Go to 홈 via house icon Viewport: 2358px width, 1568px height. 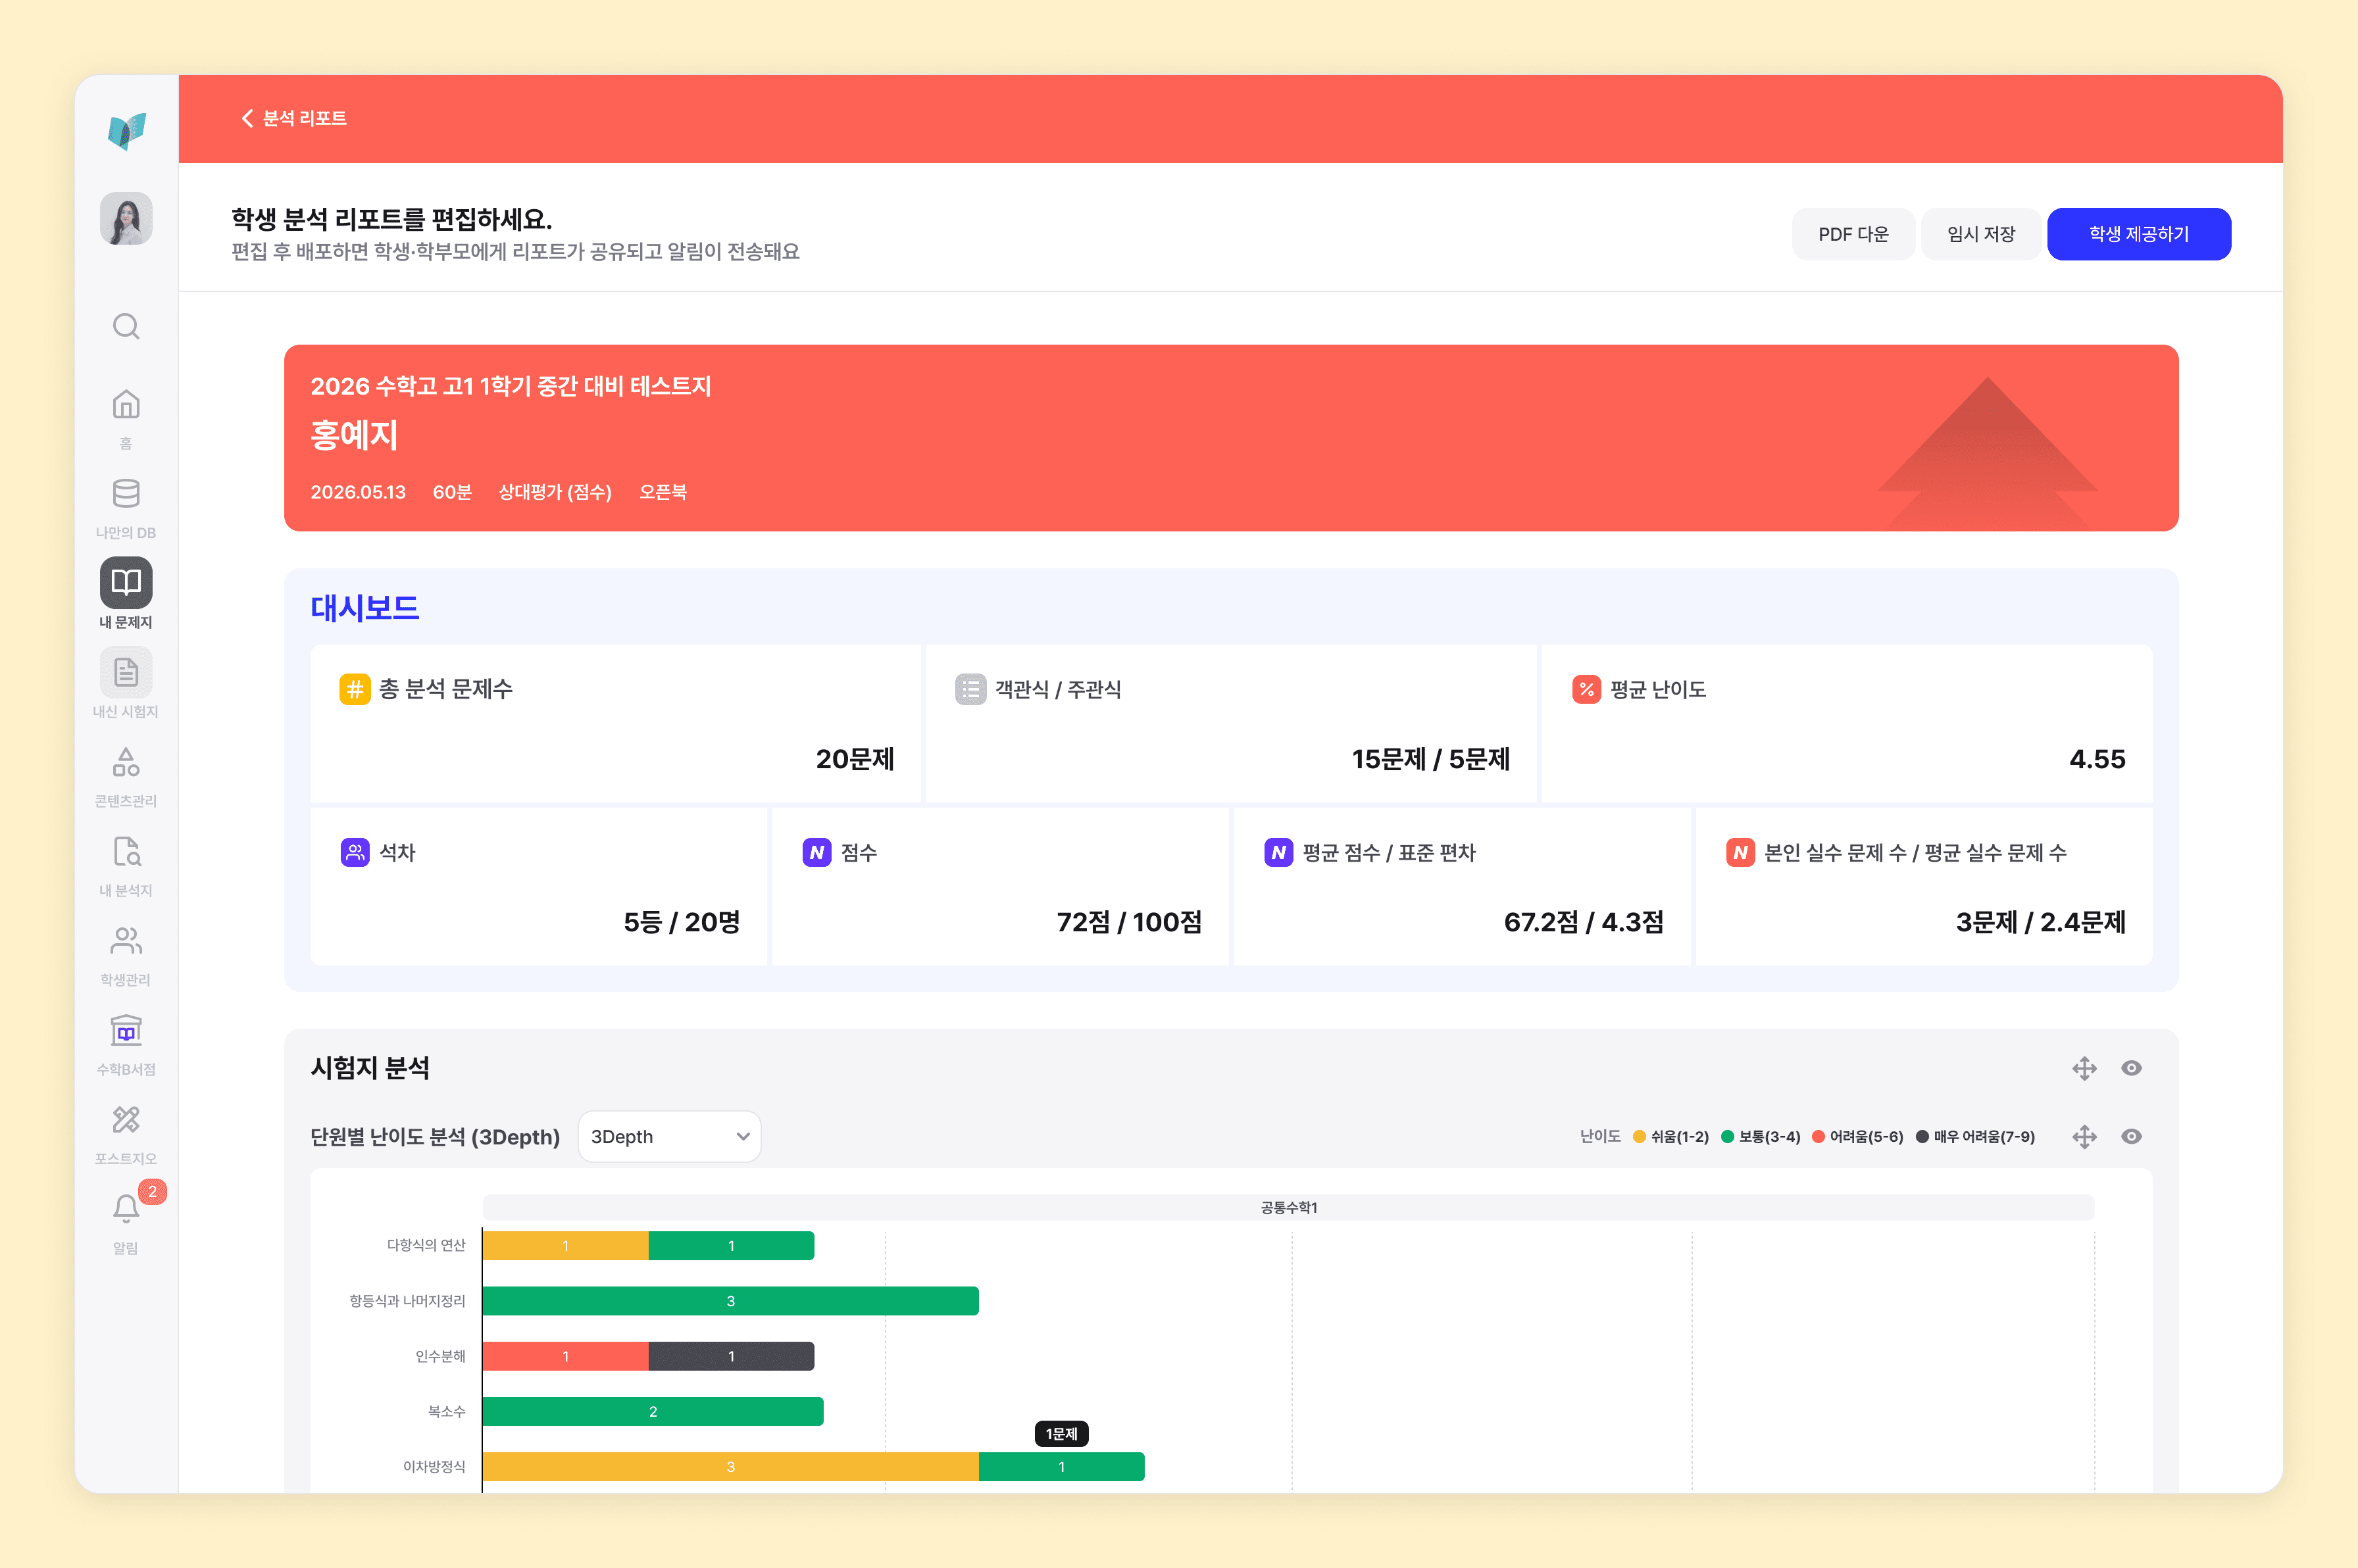[126, 405]
